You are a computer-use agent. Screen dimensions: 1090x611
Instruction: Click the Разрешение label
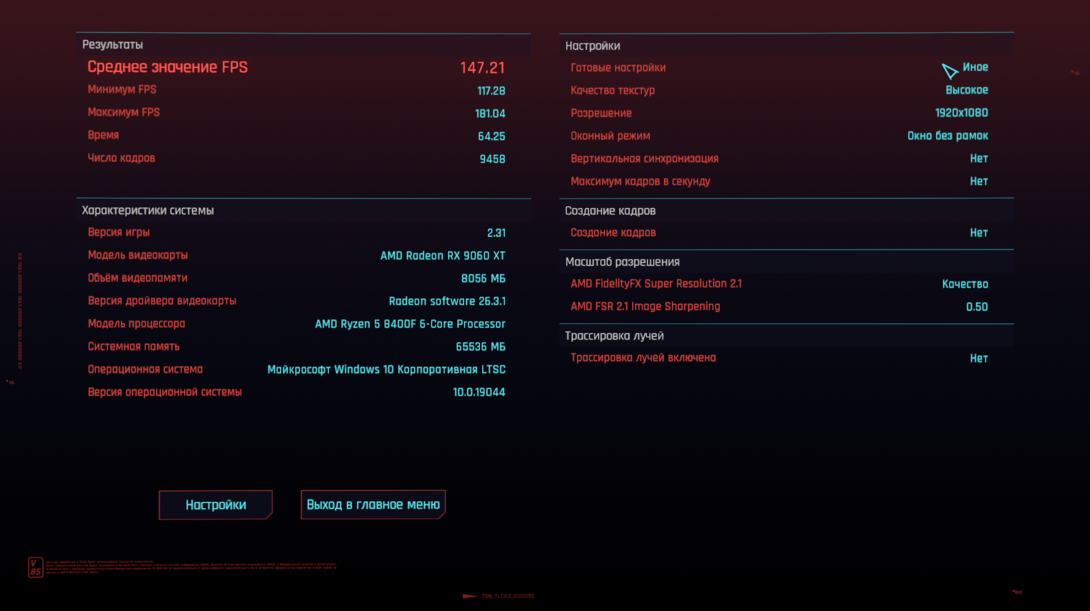pyautogui.click(x=601, y=113)
